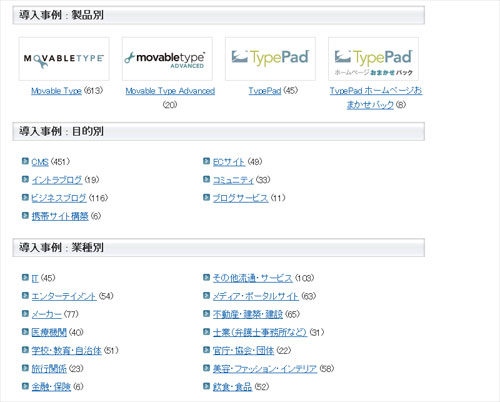The width and height of the screenshot is (500, 402).
Task: Click the arrow icon beside その他流通・サービス
Action: tap(206, 277)
